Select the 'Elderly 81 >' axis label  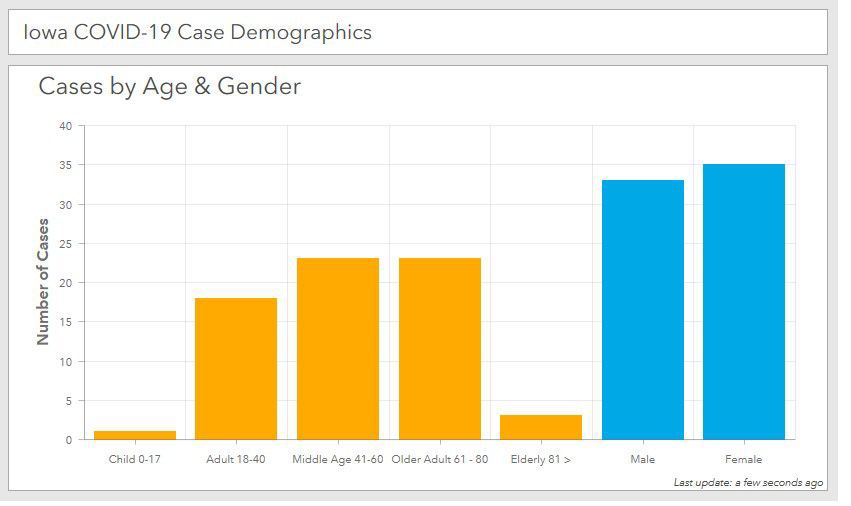(541, 460)
